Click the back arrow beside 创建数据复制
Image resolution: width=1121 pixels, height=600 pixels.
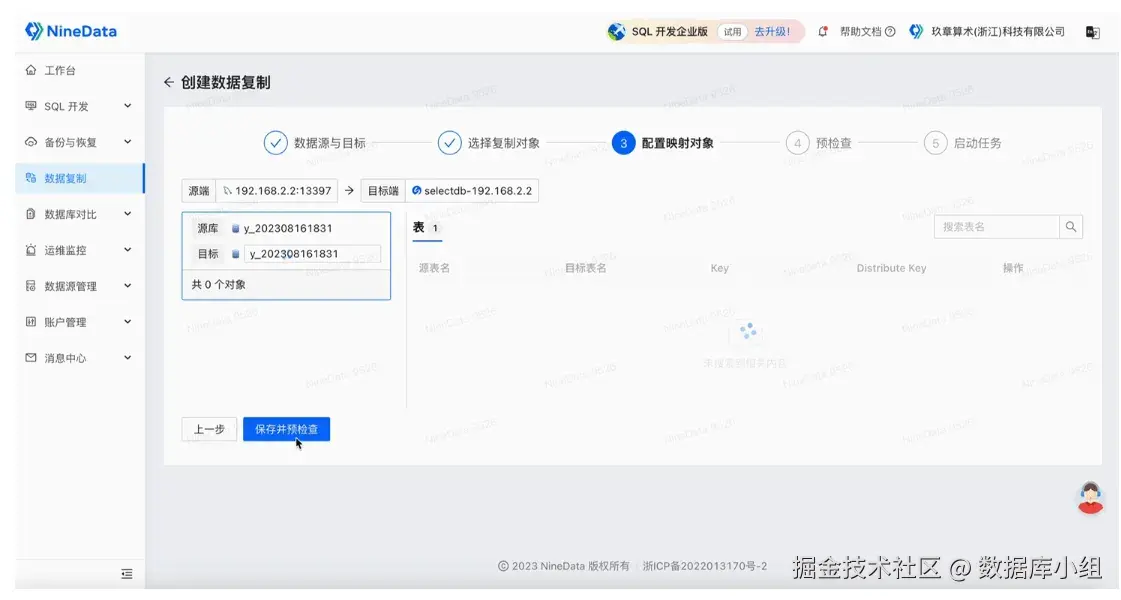(x=169, y=82)
